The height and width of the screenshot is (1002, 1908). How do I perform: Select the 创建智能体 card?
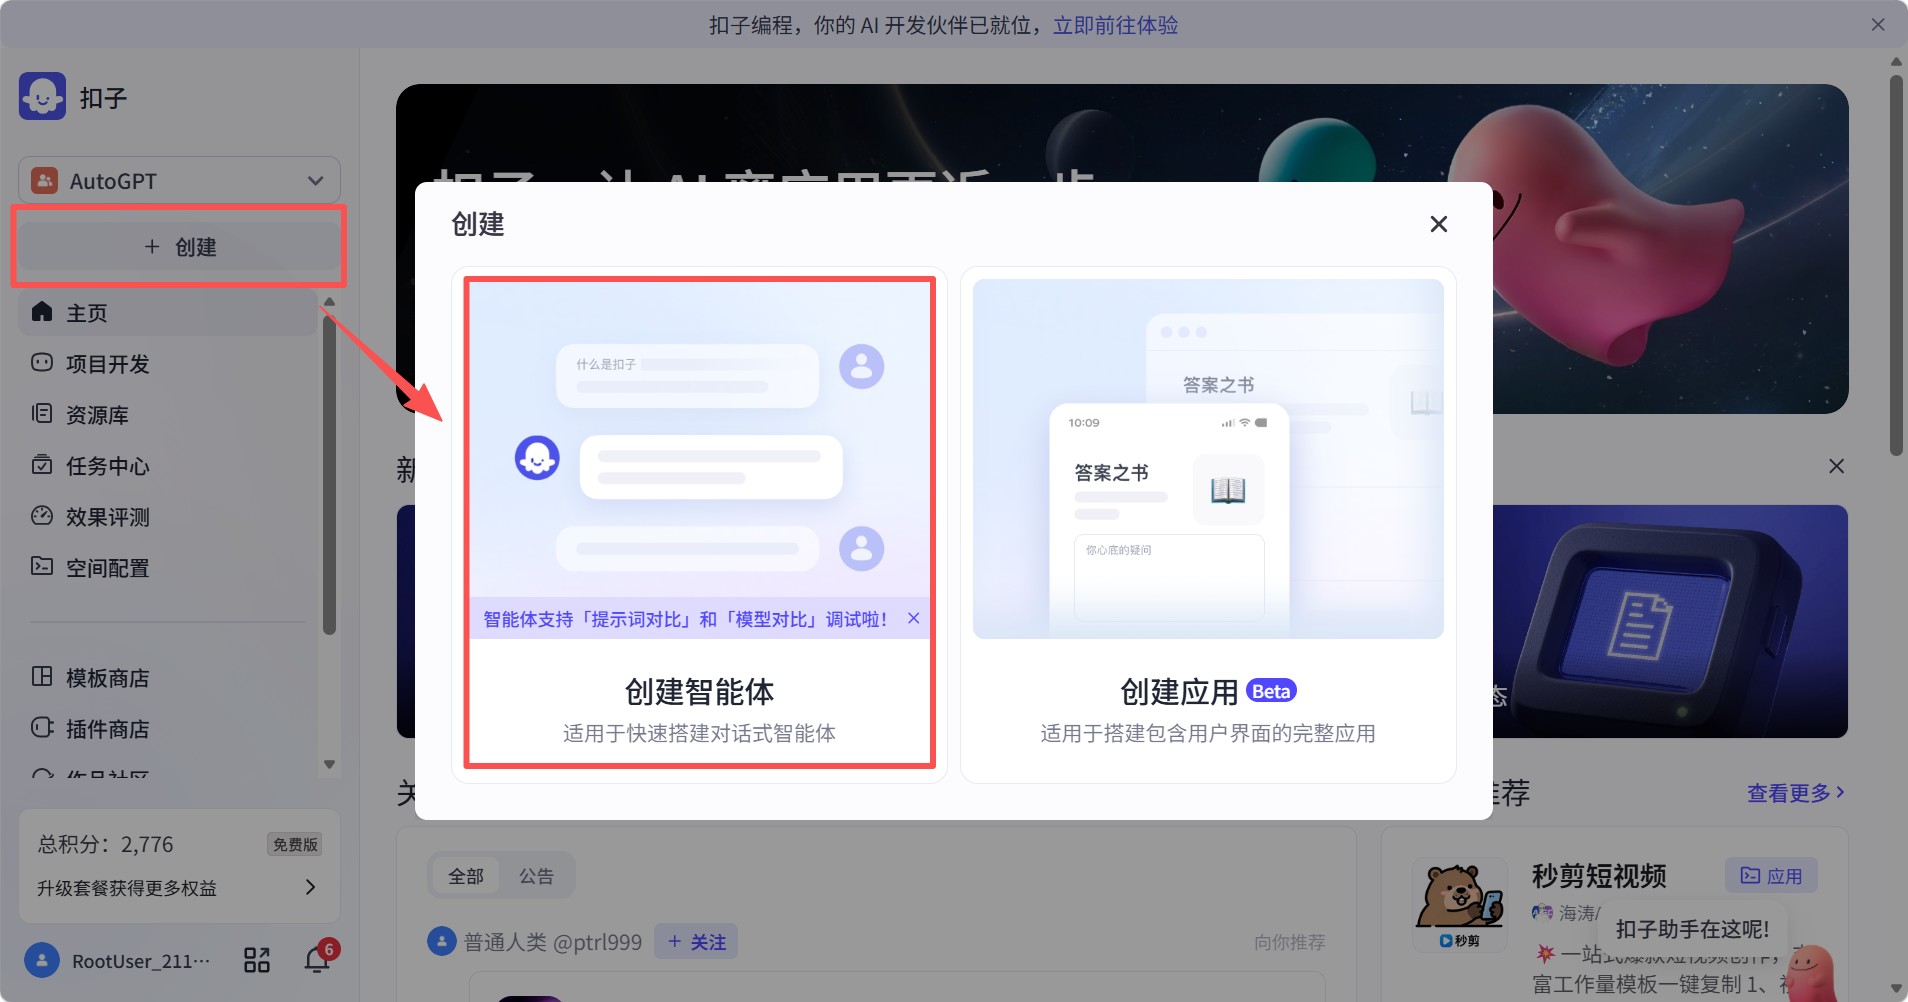(x=699, y=524)
